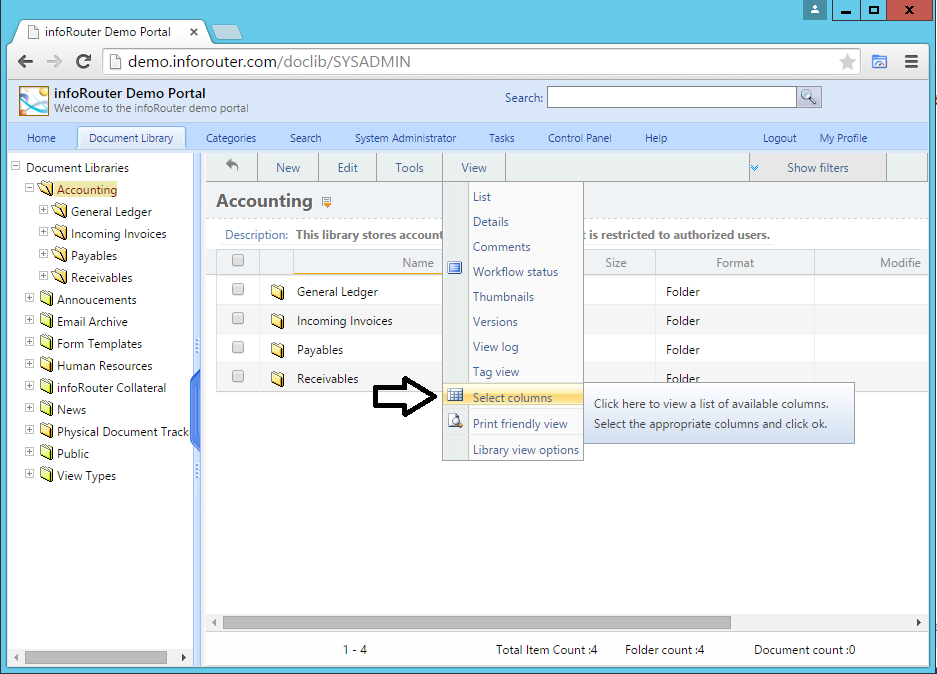The image size is (937, 674).
Task: Click the note icon beside the Accounting title
Action: tap(325, 201)
